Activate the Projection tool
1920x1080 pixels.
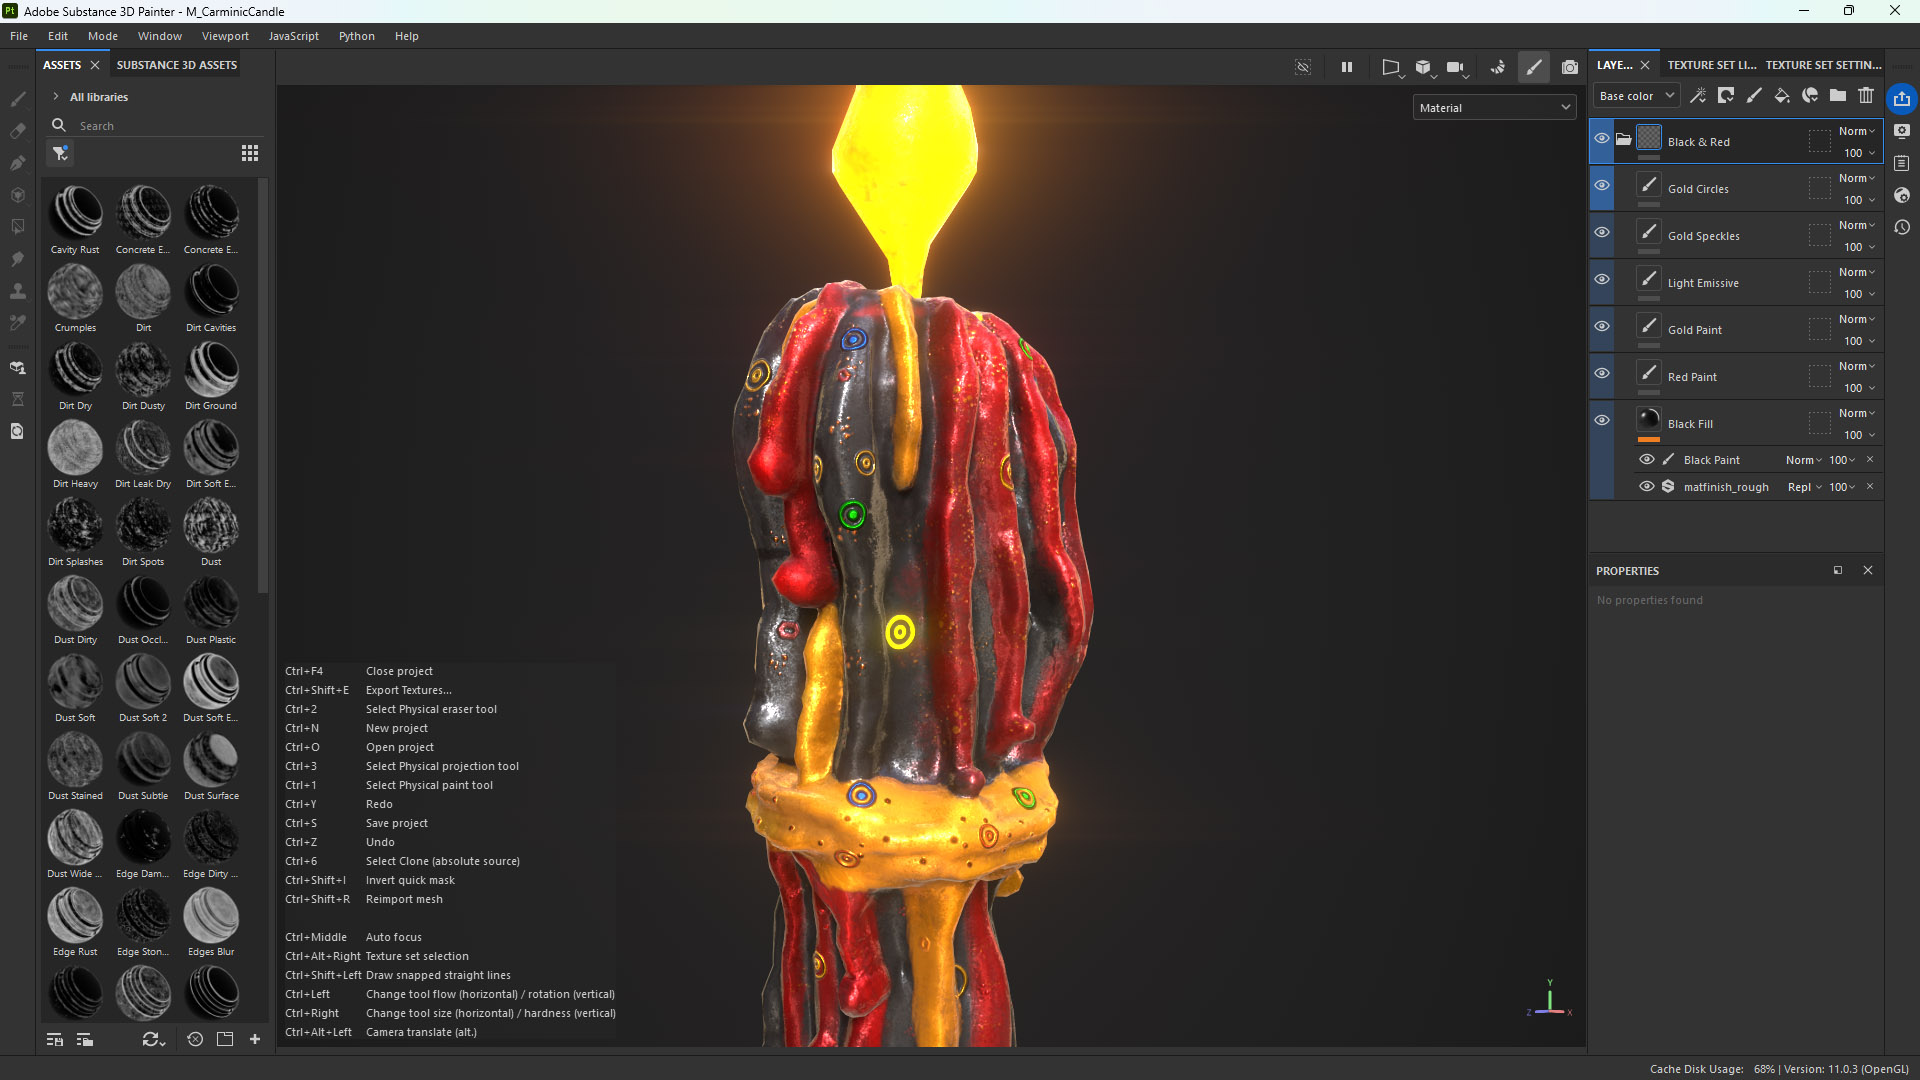pyautogui.click(x=17, y=161)
